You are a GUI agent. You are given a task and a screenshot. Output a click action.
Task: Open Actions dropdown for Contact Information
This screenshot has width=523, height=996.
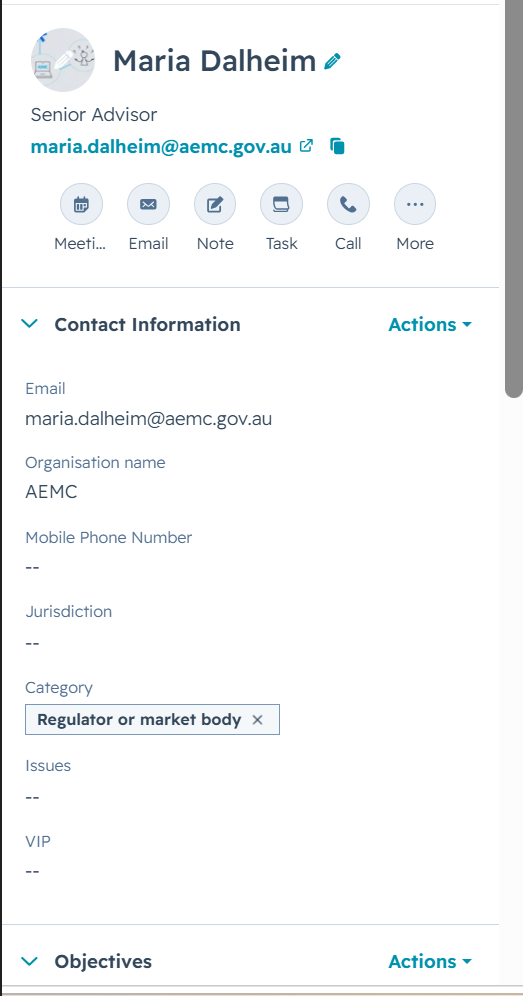[x=430, y=325]
